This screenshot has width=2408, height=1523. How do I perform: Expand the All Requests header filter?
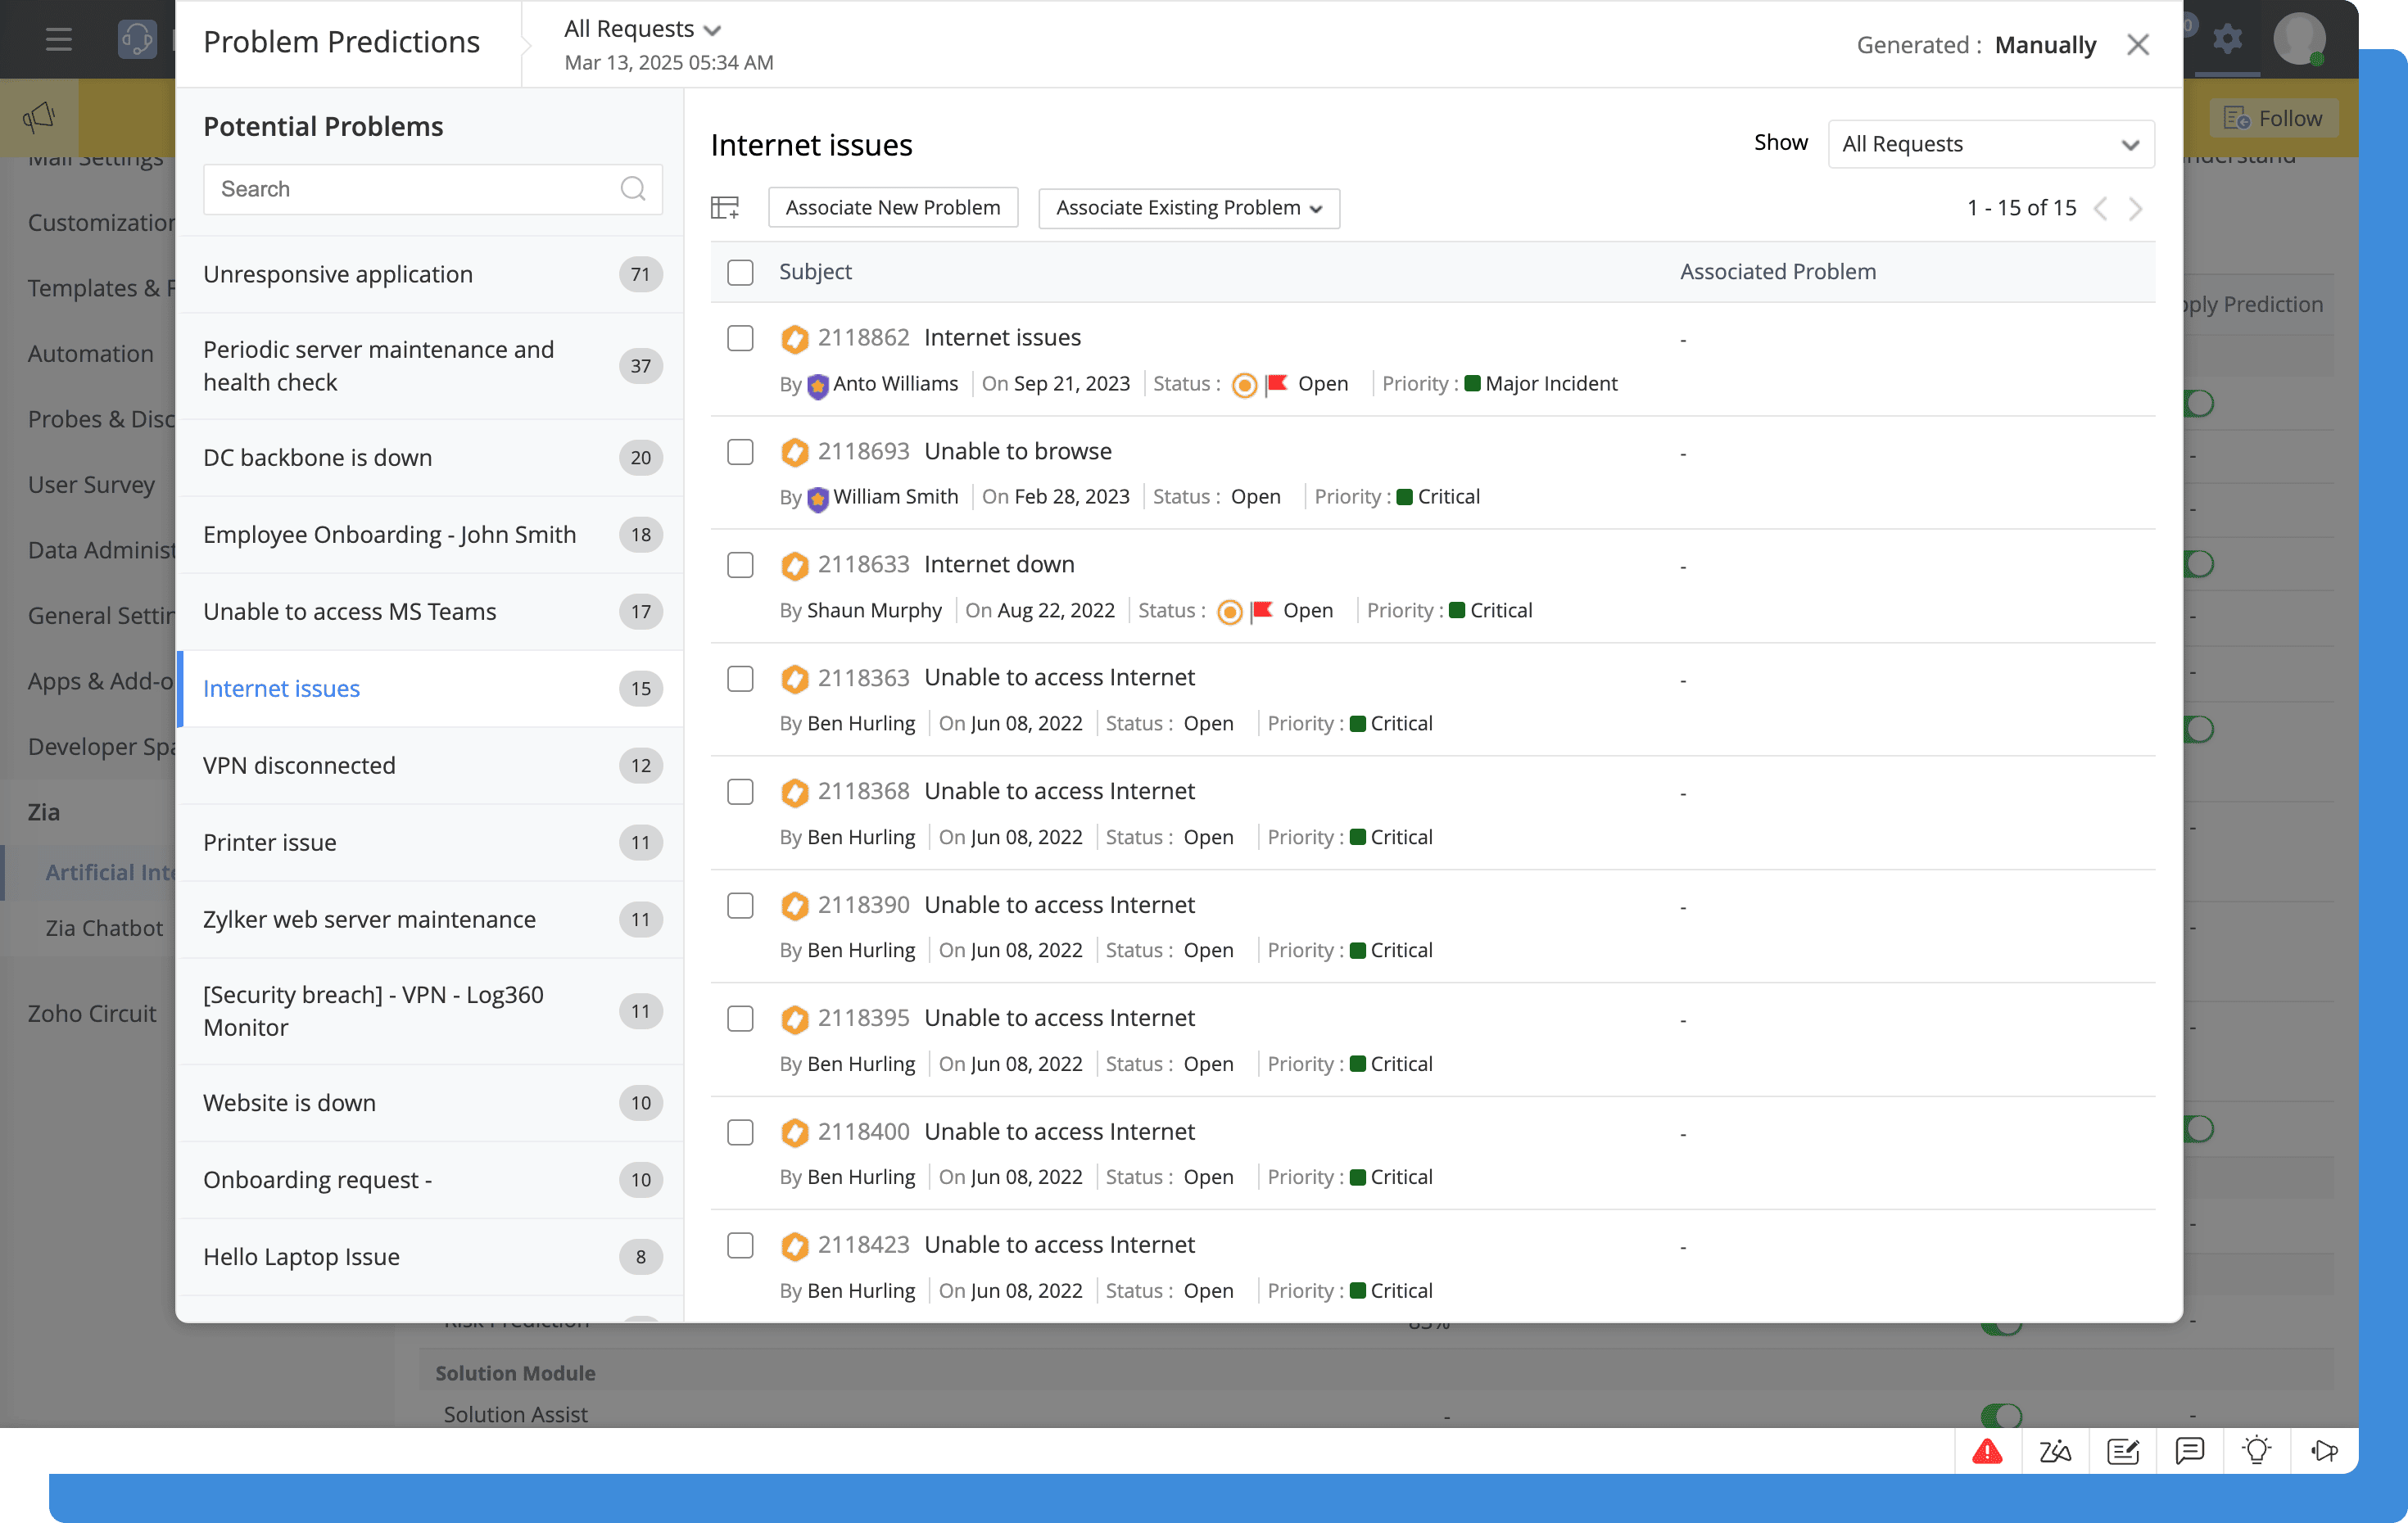642,29
